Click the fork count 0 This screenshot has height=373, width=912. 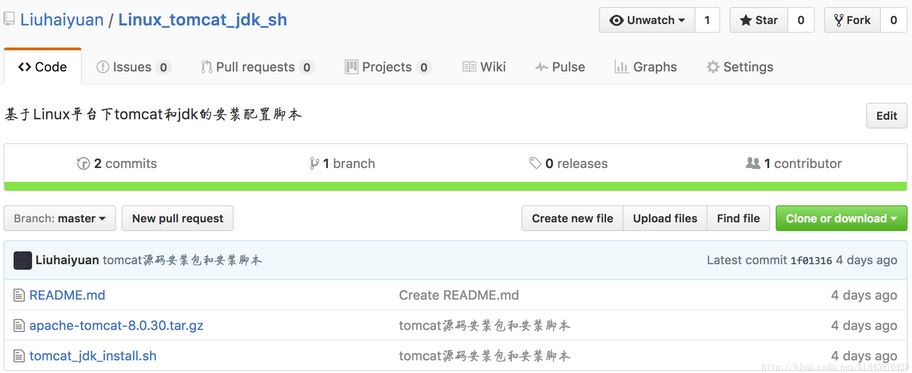coord(893,20)
